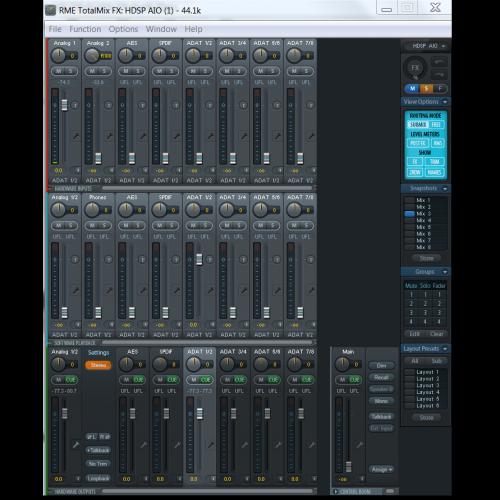Select Submix routing mode
Viewport: 500px width, 500px height.
417,125
